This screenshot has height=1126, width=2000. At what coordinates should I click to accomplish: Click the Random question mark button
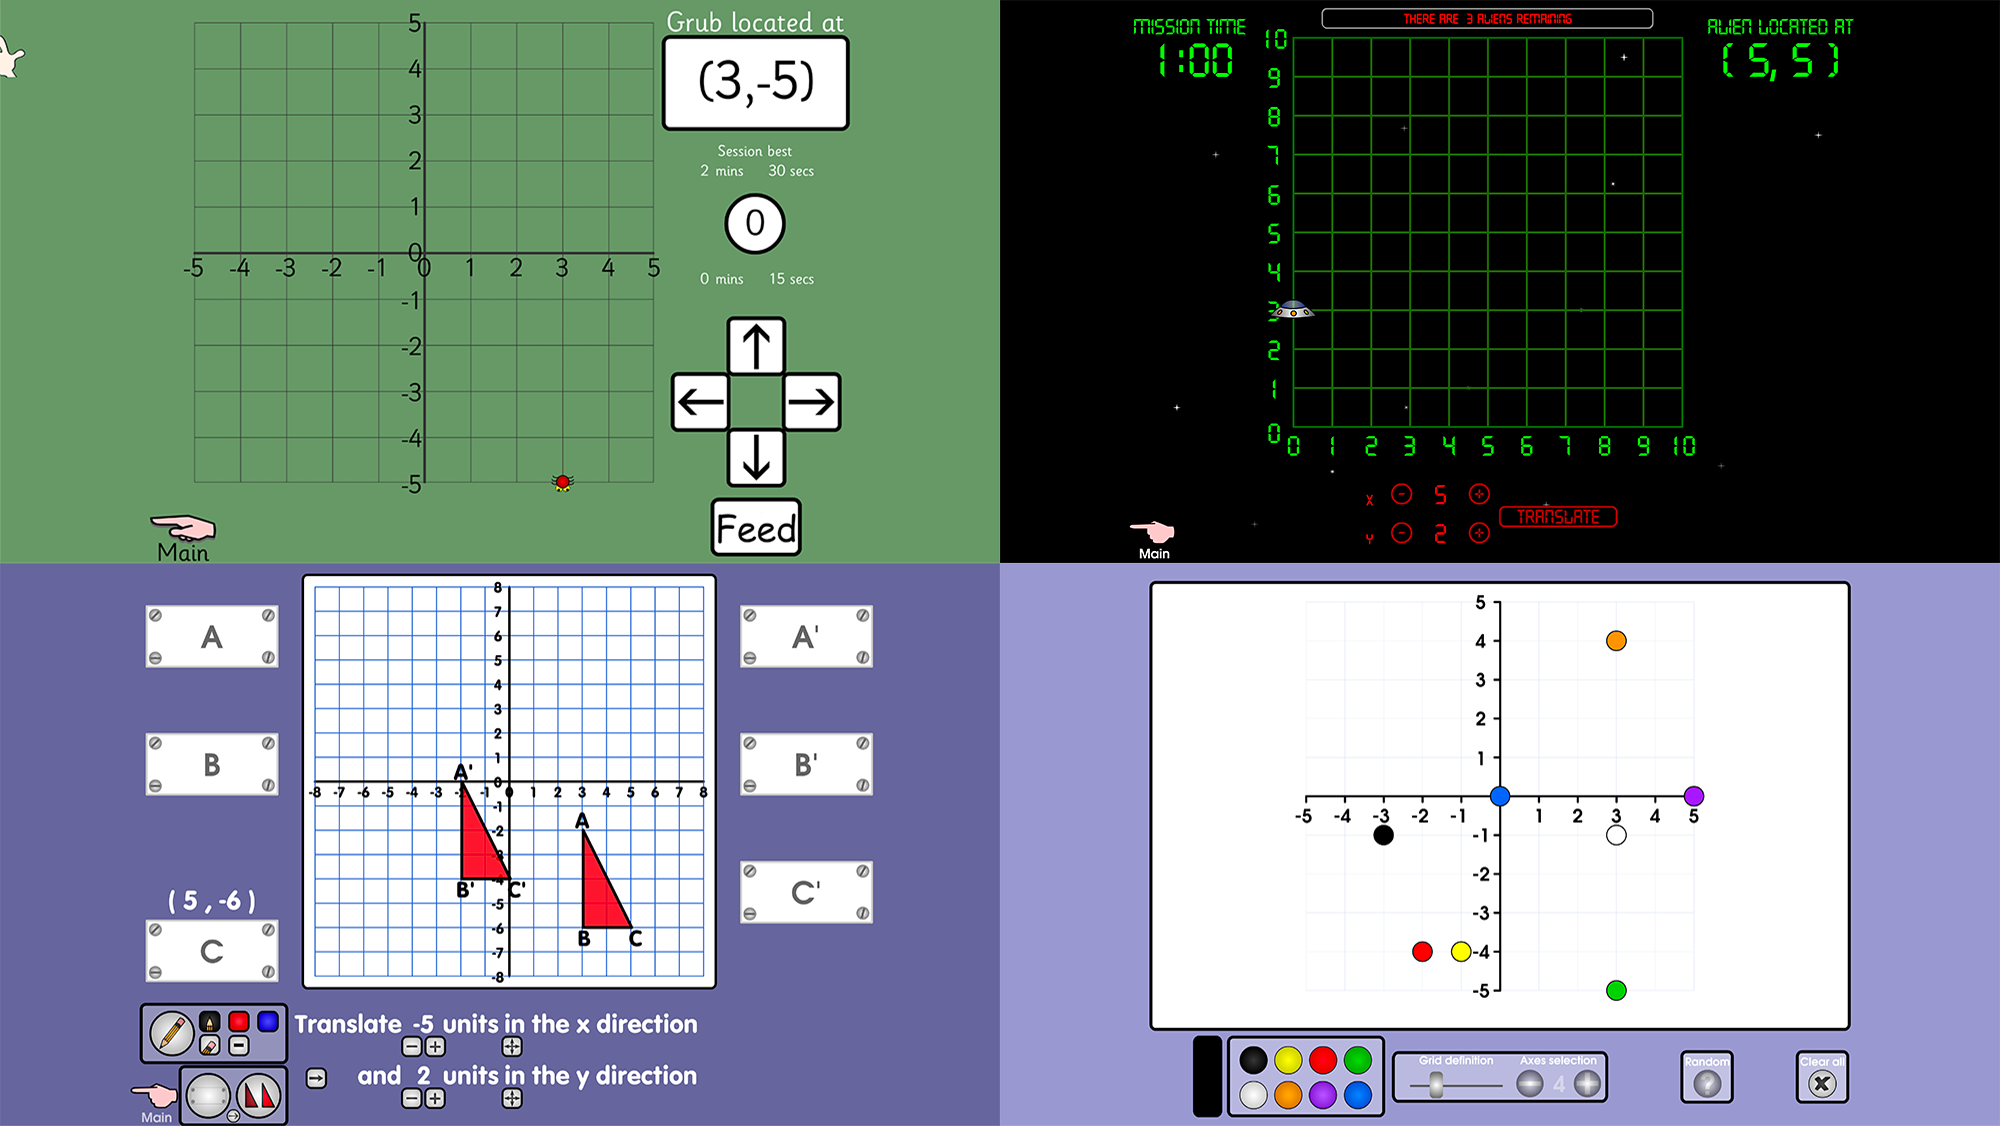point(1706,1083)
